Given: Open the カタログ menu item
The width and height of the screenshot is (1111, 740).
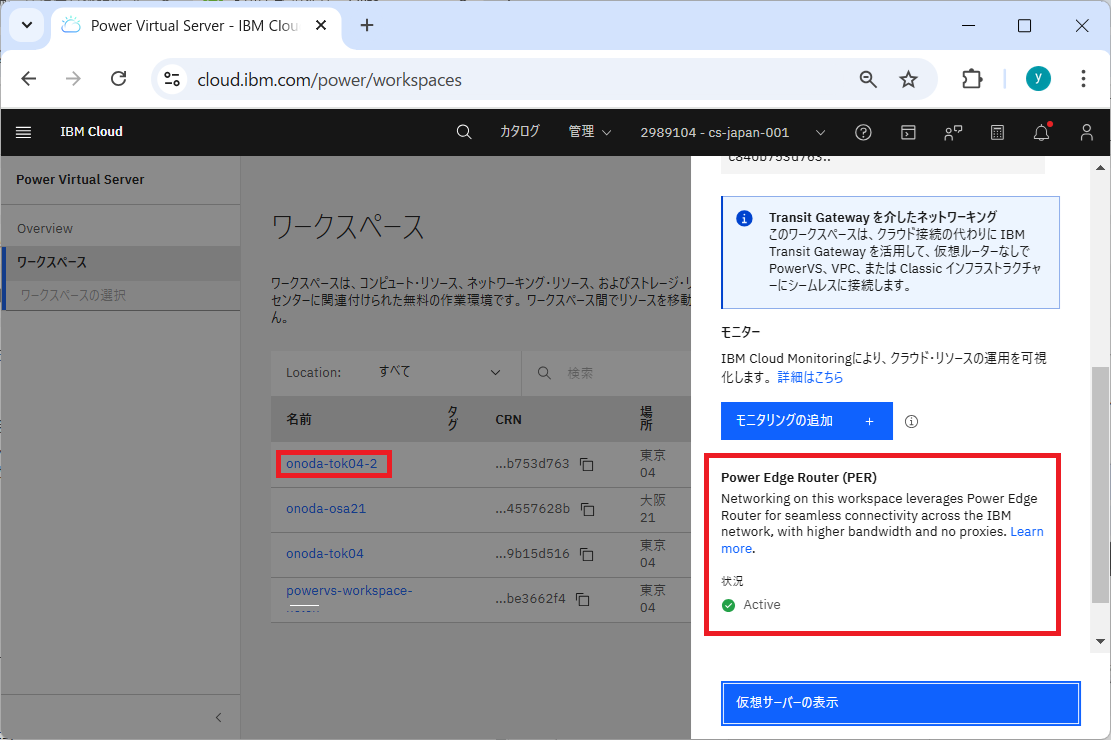Looking at the screenshot, I should point(519,132).
